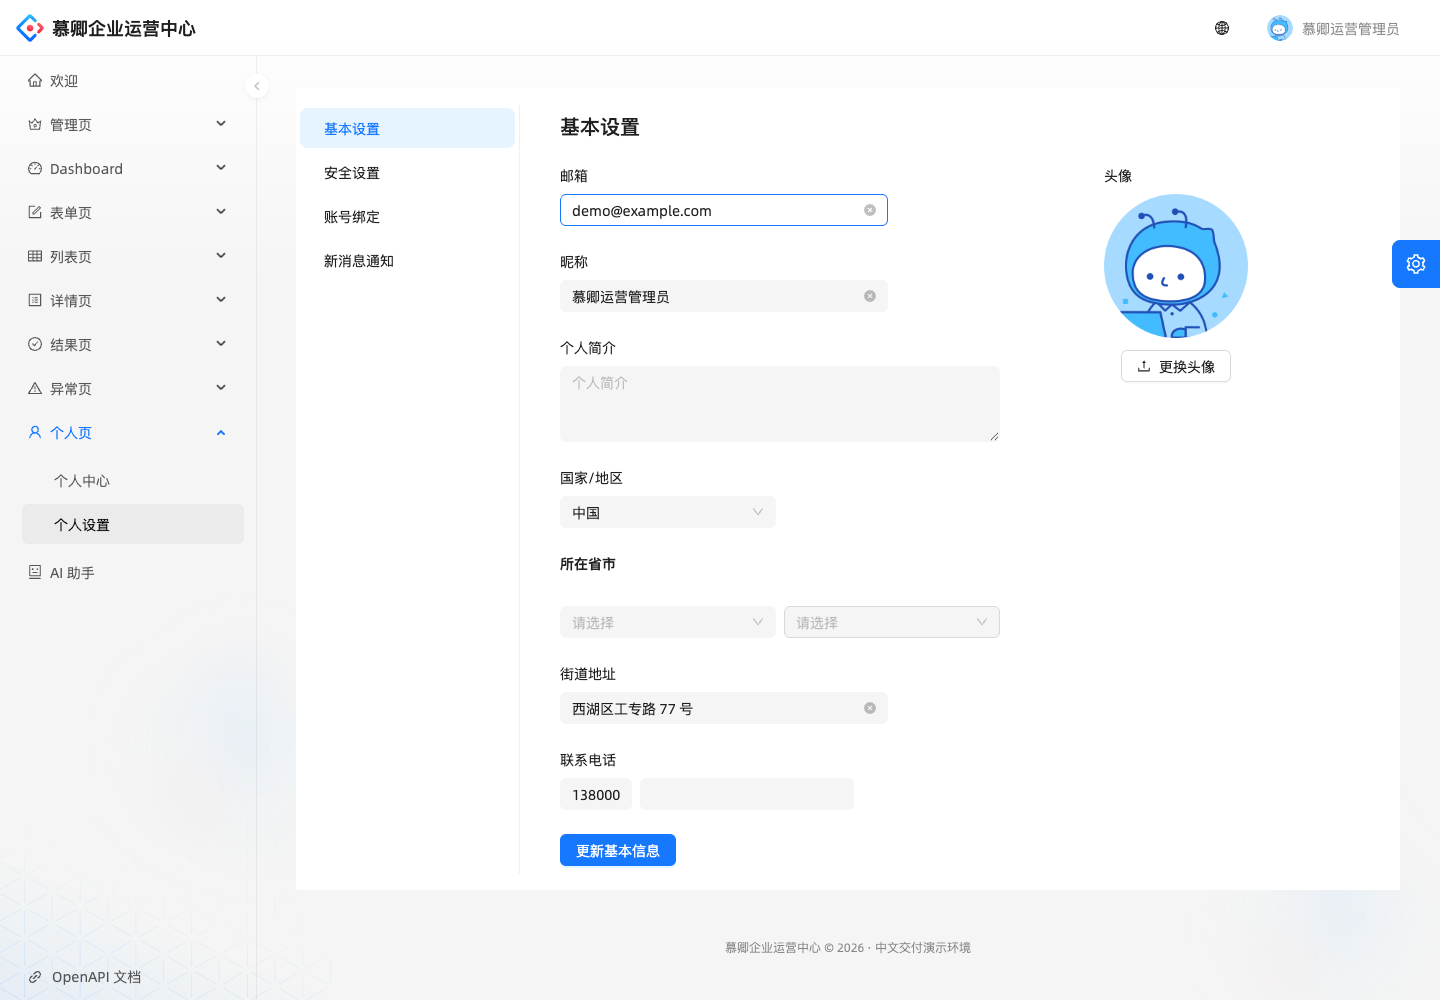1440x1000 pixels.
Task: Focus the empty phone number field
Action: click(747, 794)
